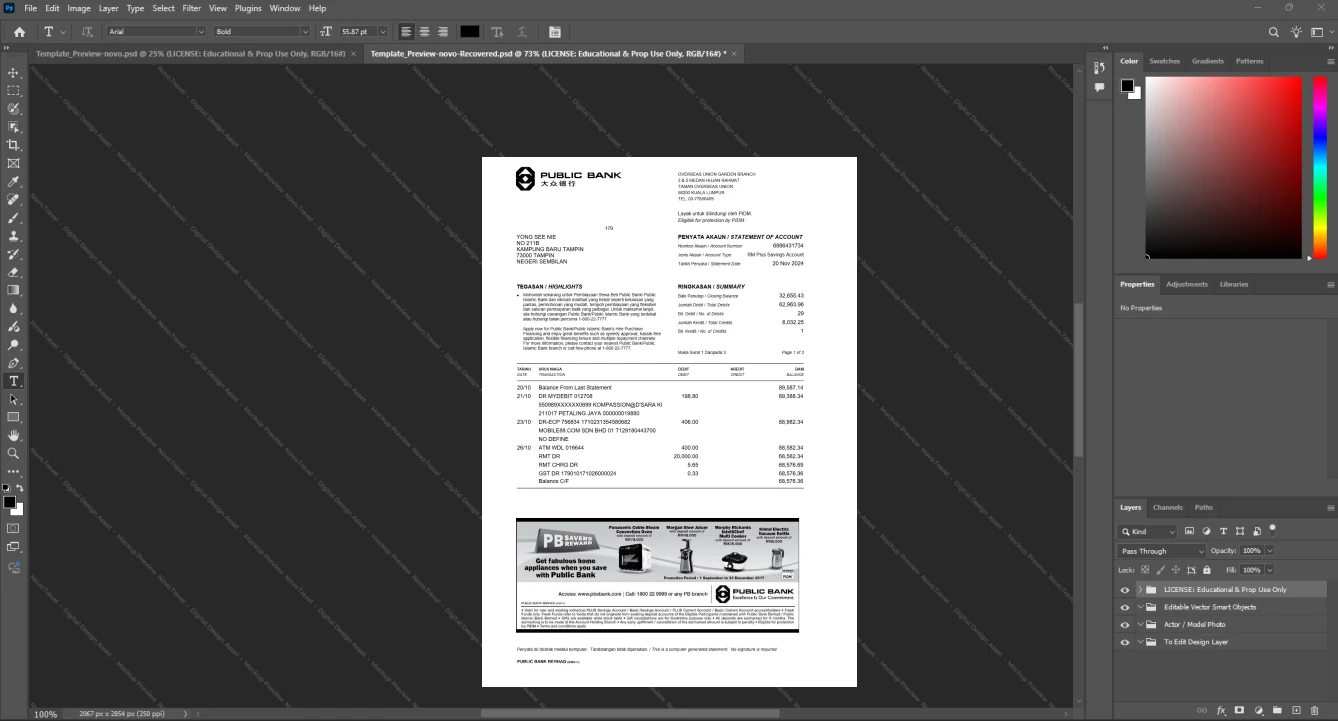Open the Opacity 100% dropdown arrow
1338x721 pixels.
pos(1270,551)
